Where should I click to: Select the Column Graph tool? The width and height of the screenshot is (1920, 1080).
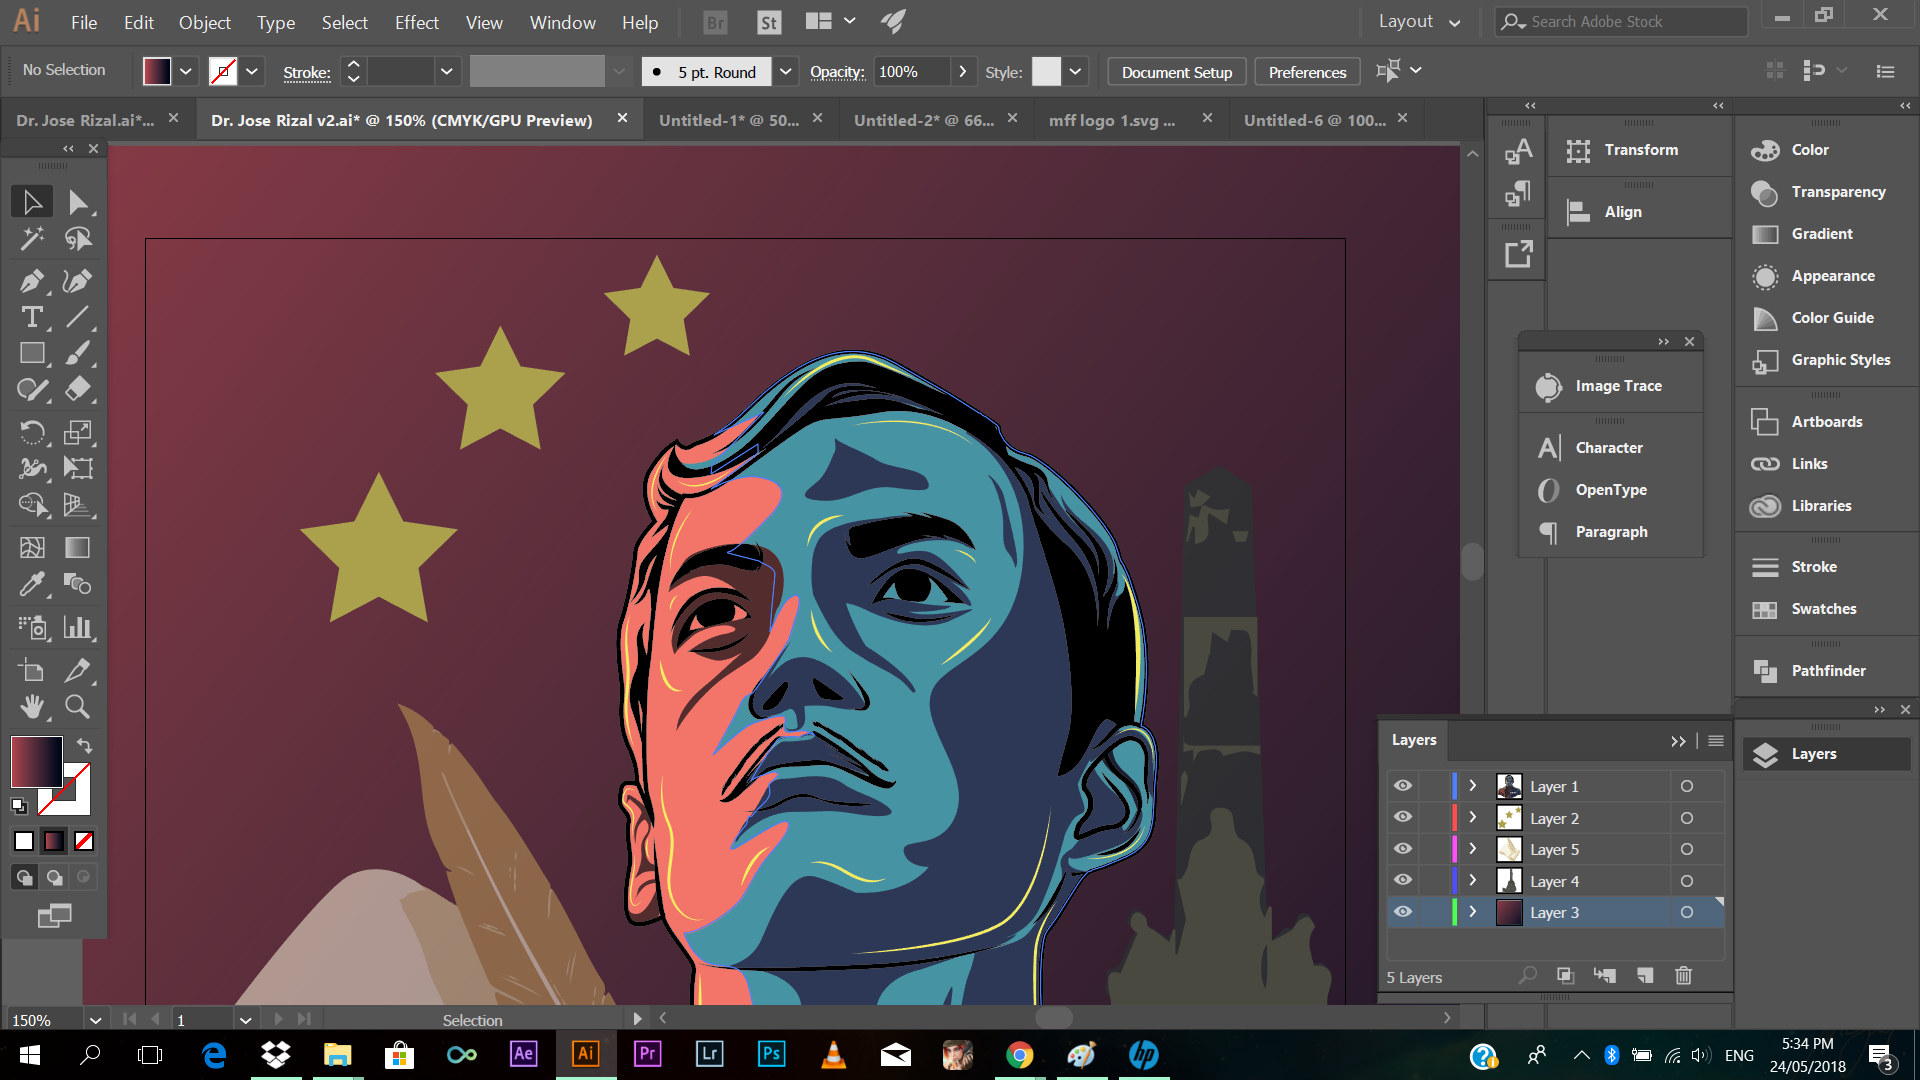pyautogui.click(x=78, y=627)
